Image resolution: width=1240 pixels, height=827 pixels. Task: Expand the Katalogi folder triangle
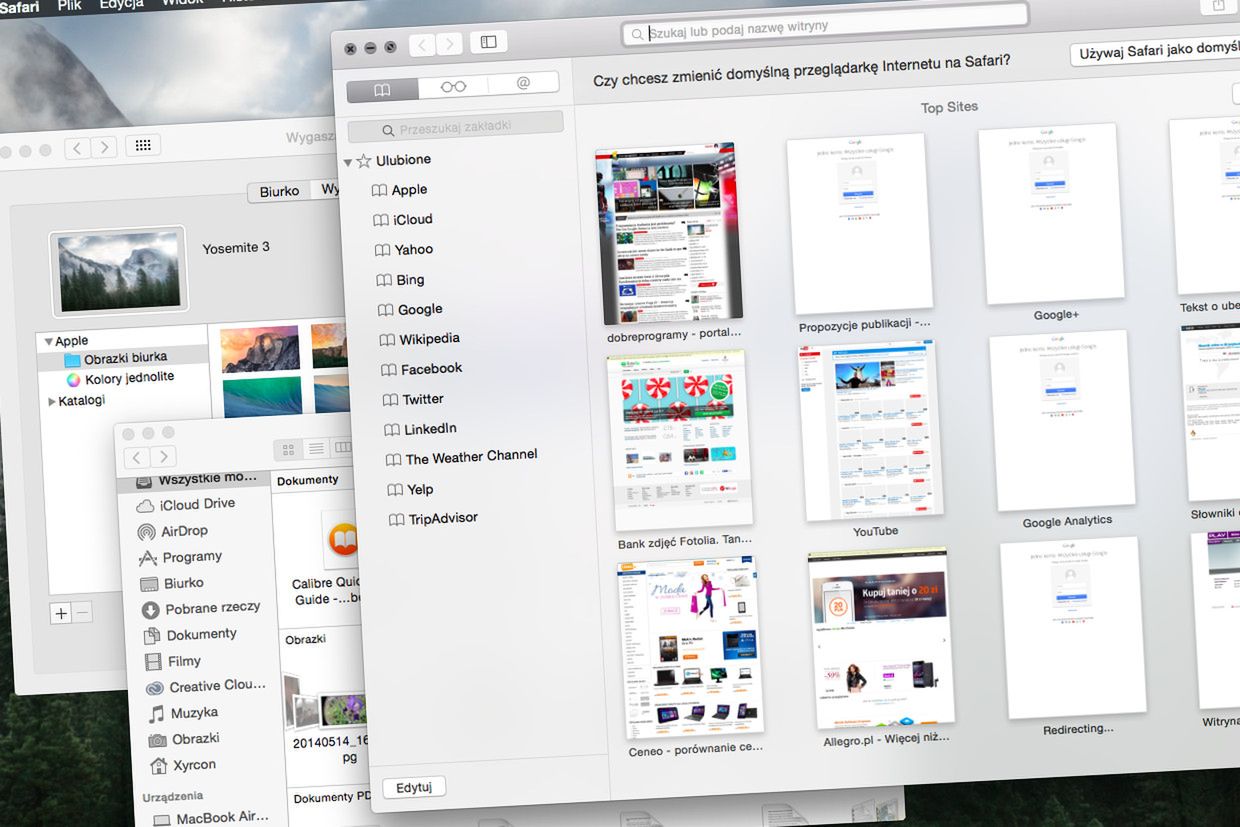(53, 401)
